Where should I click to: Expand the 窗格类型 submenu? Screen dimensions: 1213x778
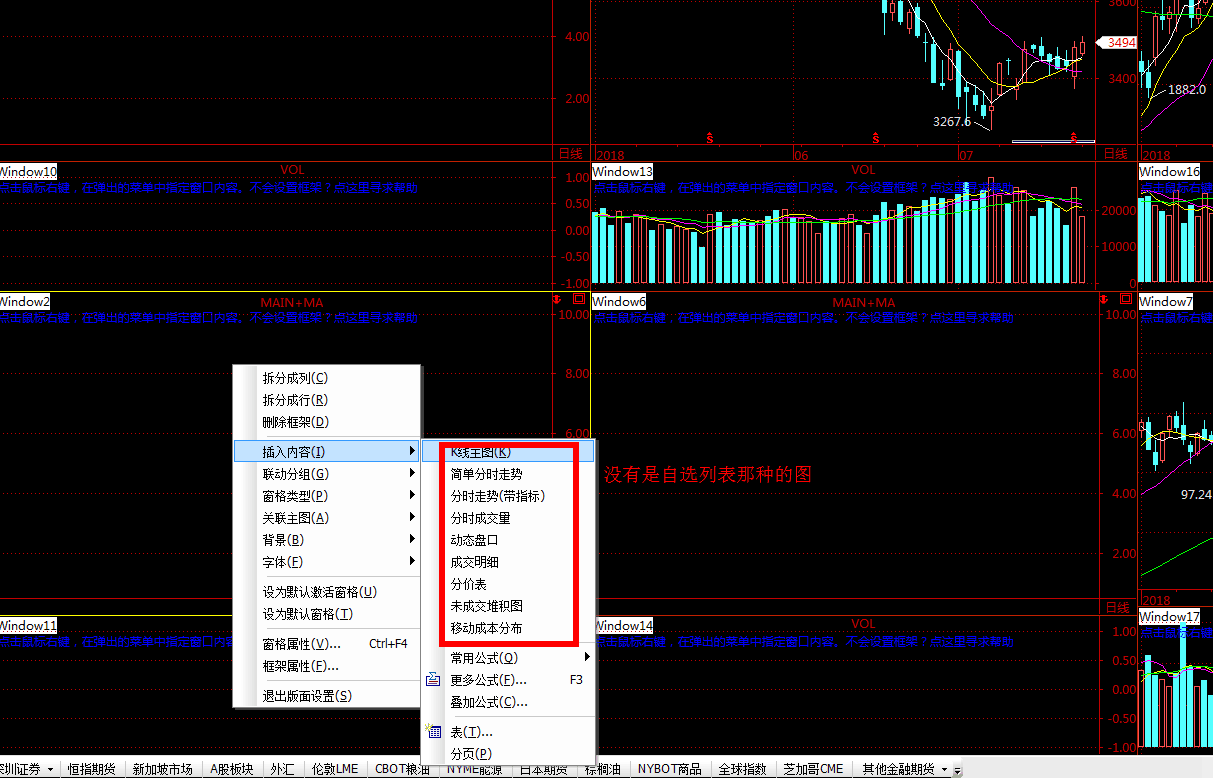point(412,496)
